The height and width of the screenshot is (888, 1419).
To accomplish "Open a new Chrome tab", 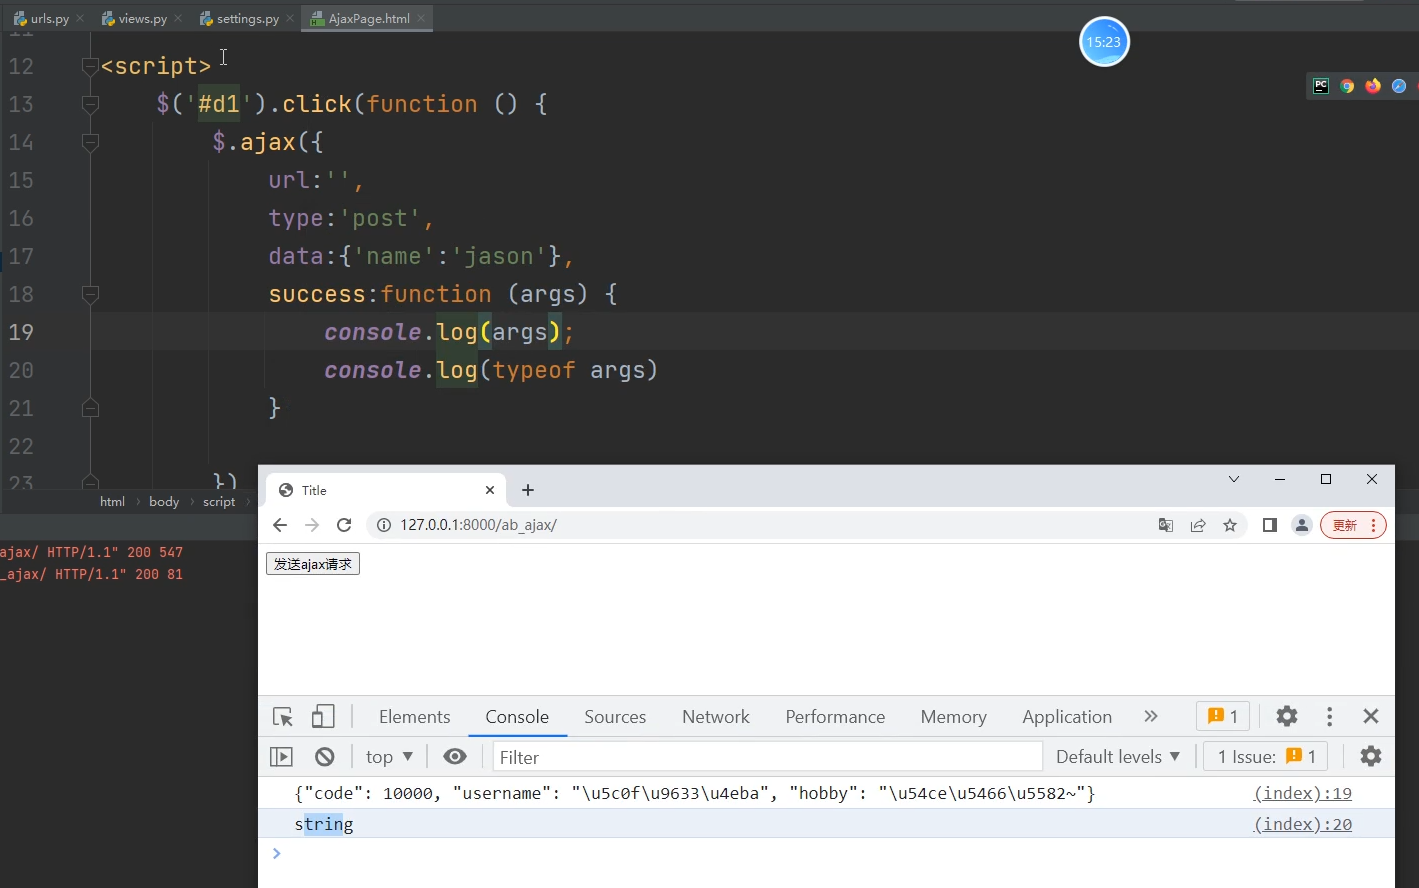I will (528, 490).
